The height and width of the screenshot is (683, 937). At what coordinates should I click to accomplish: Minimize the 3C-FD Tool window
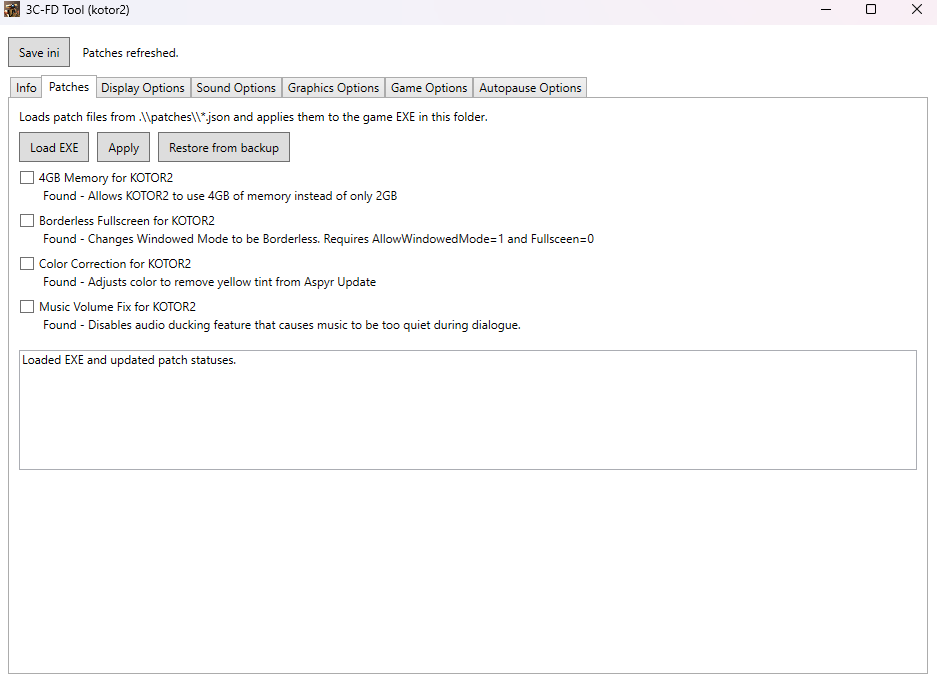[x=826, y=10]
